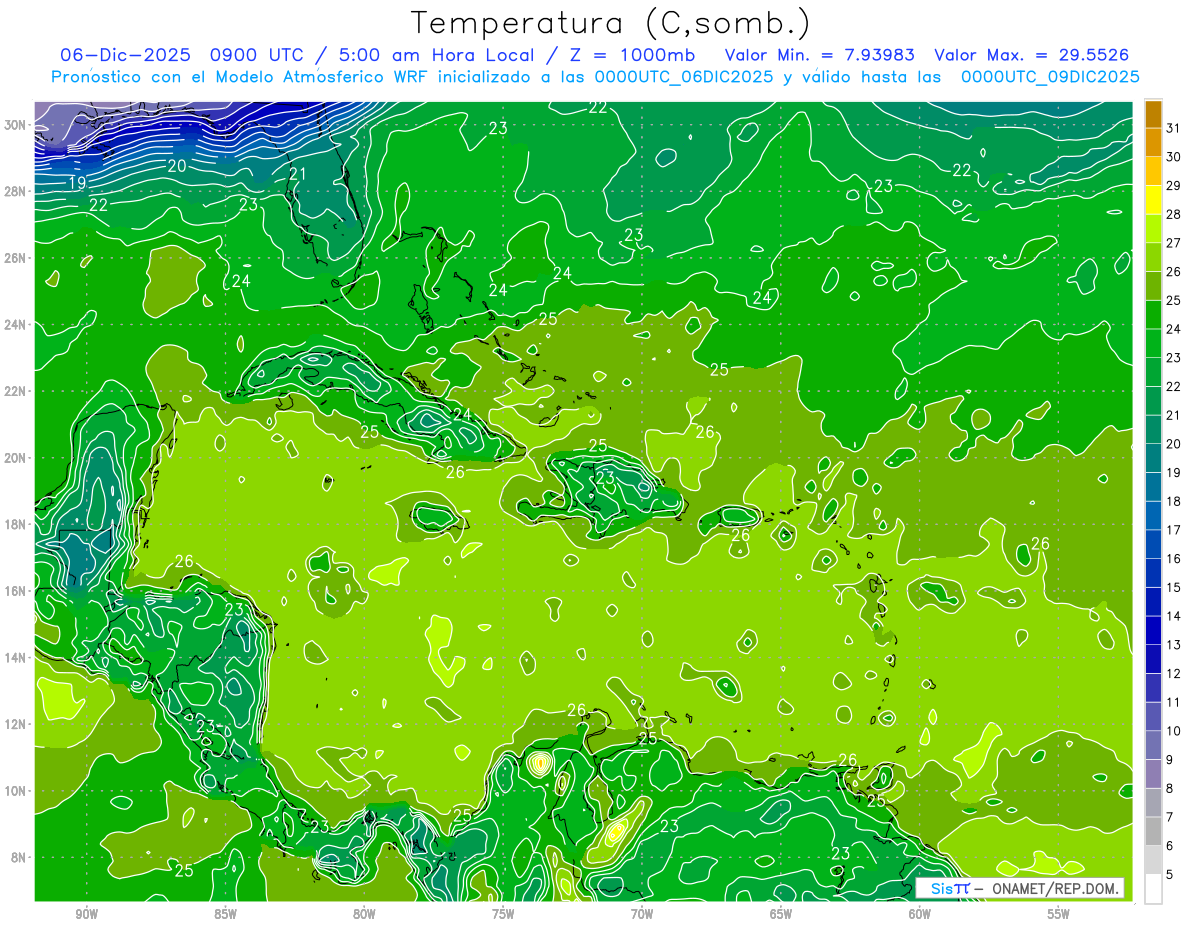The image size is (1200, 927).
Task: Click the colorbar value label 5
Action: coord(1171,875)
